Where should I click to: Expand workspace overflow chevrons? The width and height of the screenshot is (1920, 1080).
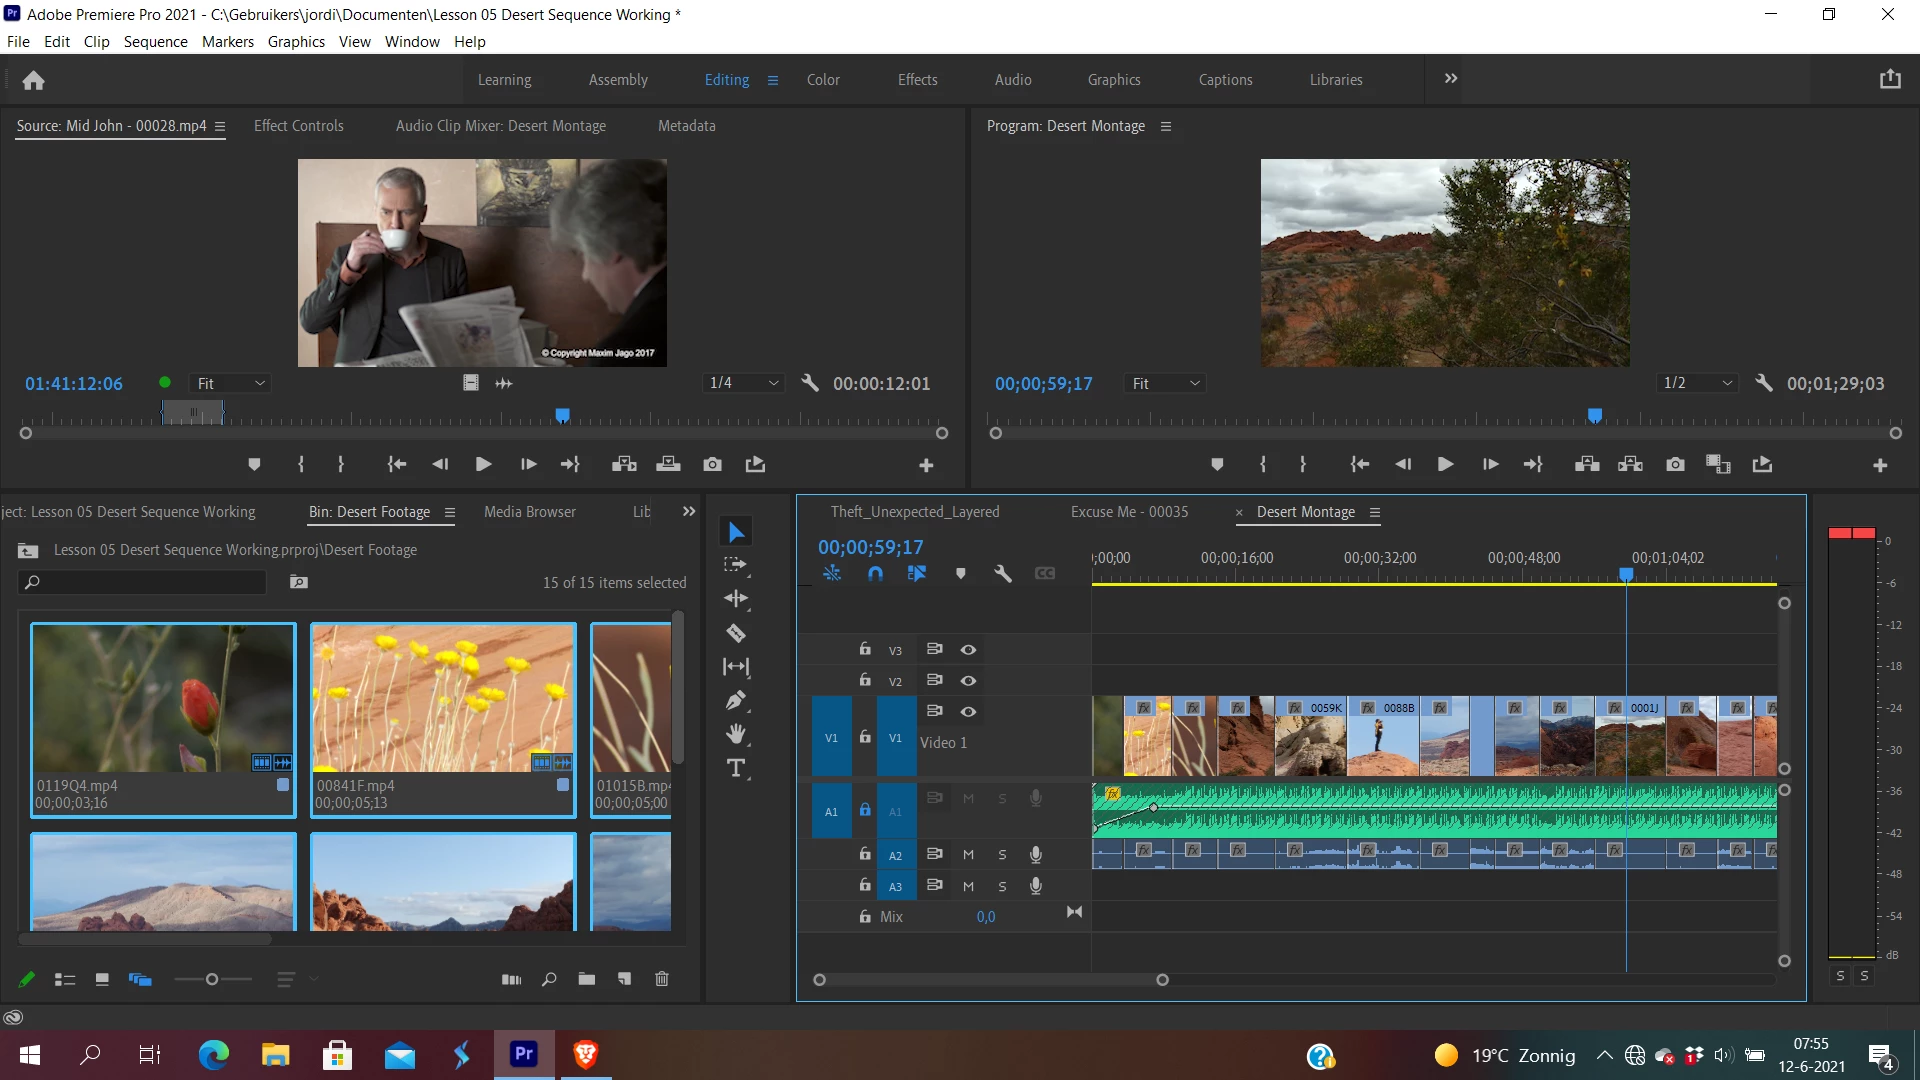pyautogui.click(x=1451, y=79)
